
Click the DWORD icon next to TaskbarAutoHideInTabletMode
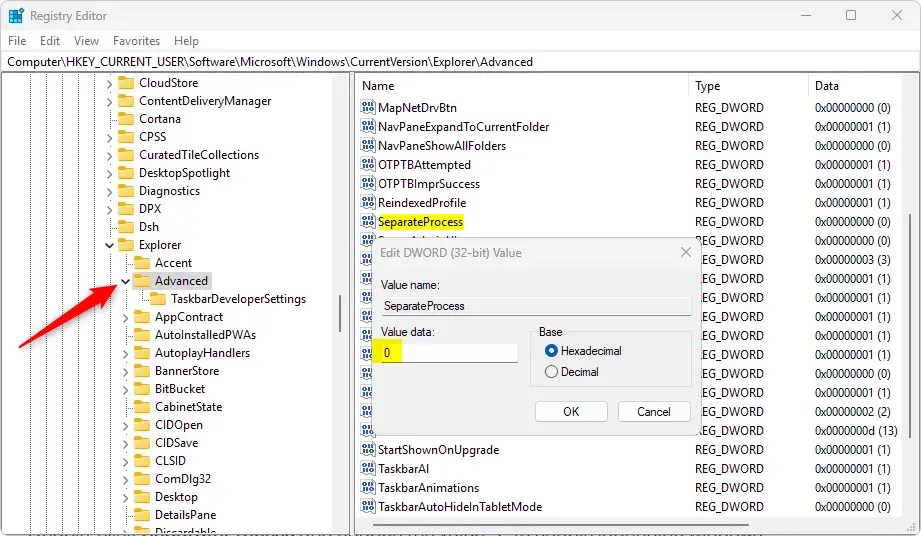(368, 507)
